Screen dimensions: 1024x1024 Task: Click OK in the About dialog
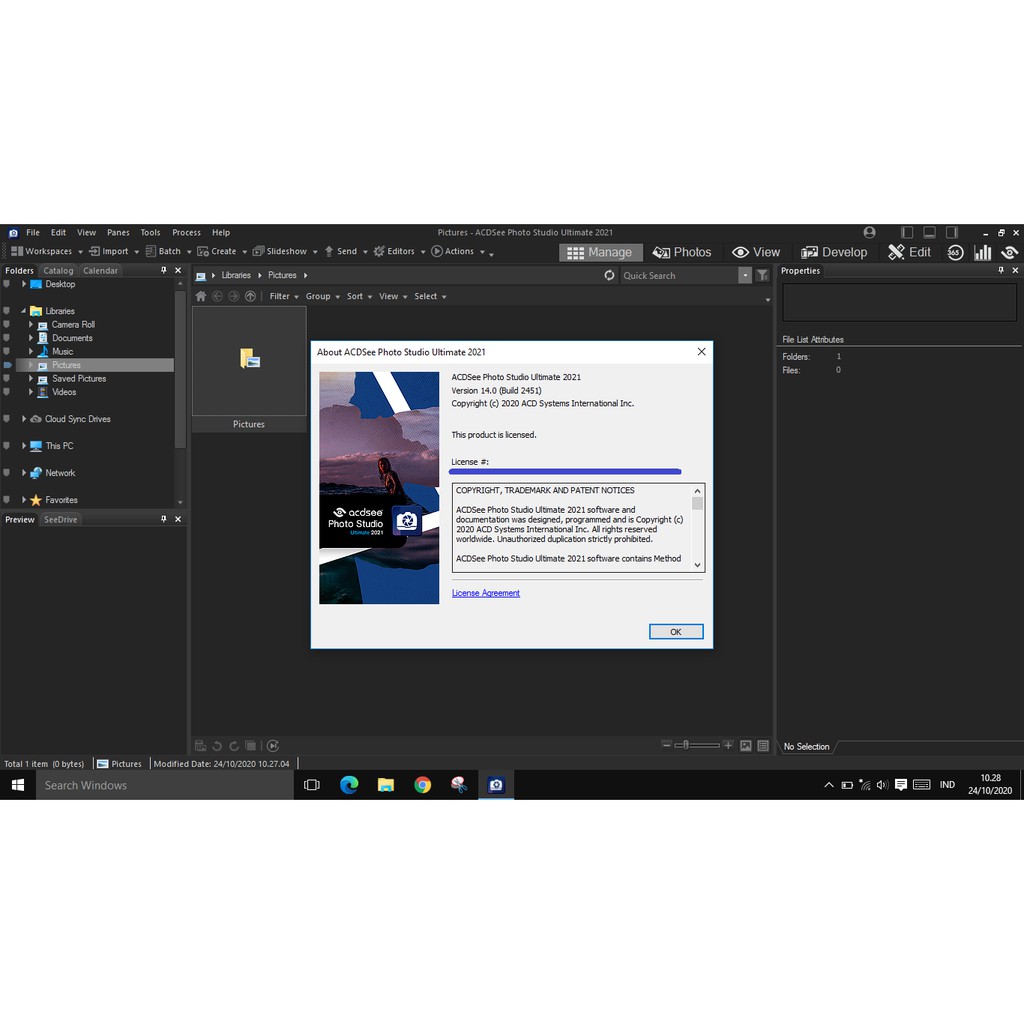[x=675, y=632]
